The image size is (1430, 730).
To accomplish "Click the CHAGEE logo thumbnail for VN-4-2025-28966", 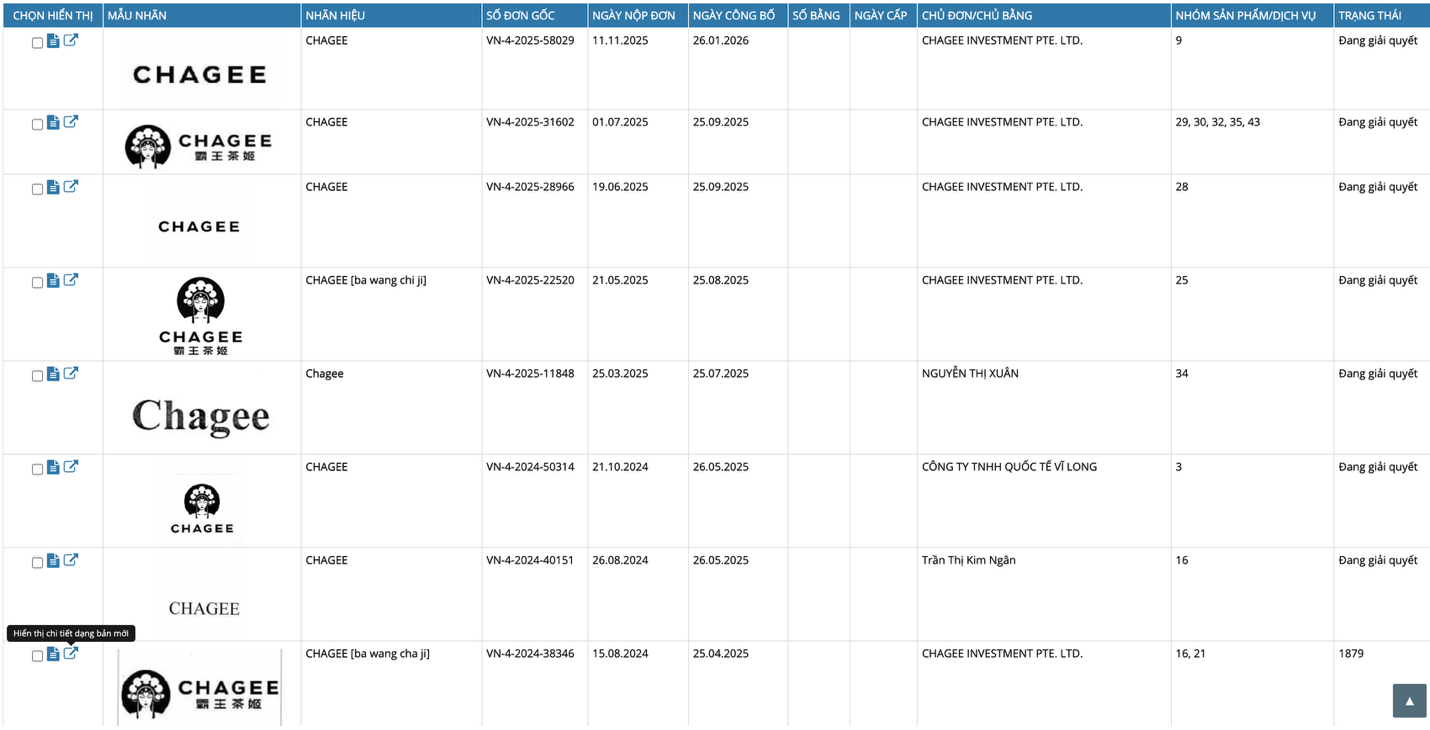I will pos(199,226).
